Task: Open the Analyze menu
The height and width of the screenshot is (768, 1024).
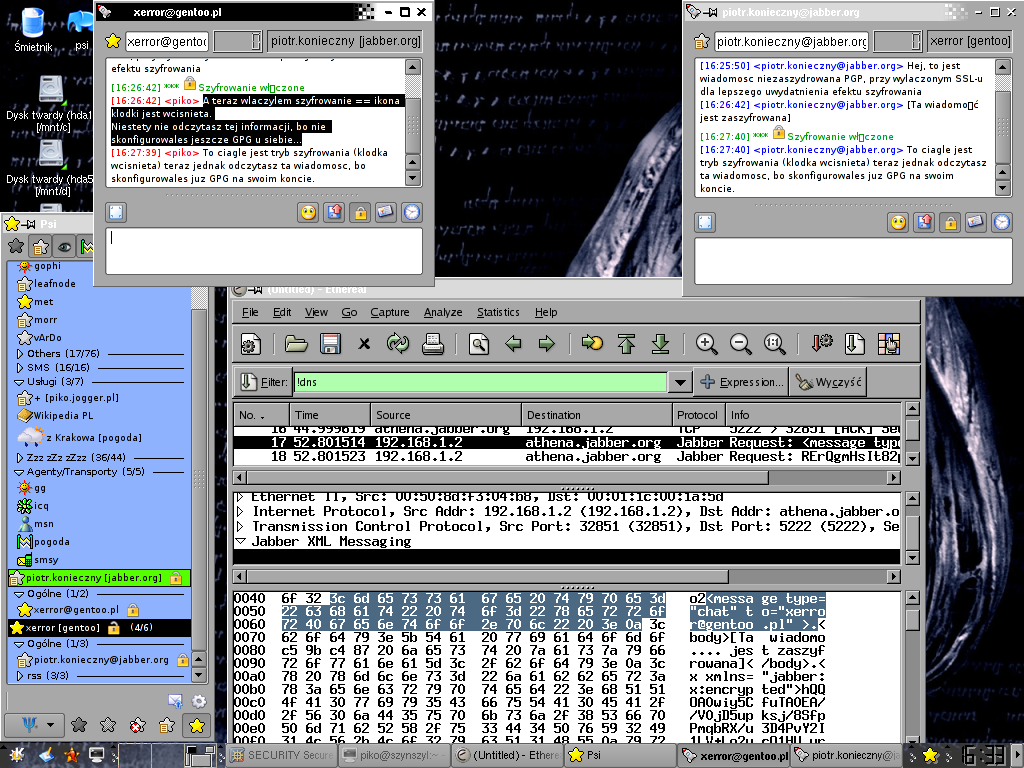Action: (x=443, y=312)
